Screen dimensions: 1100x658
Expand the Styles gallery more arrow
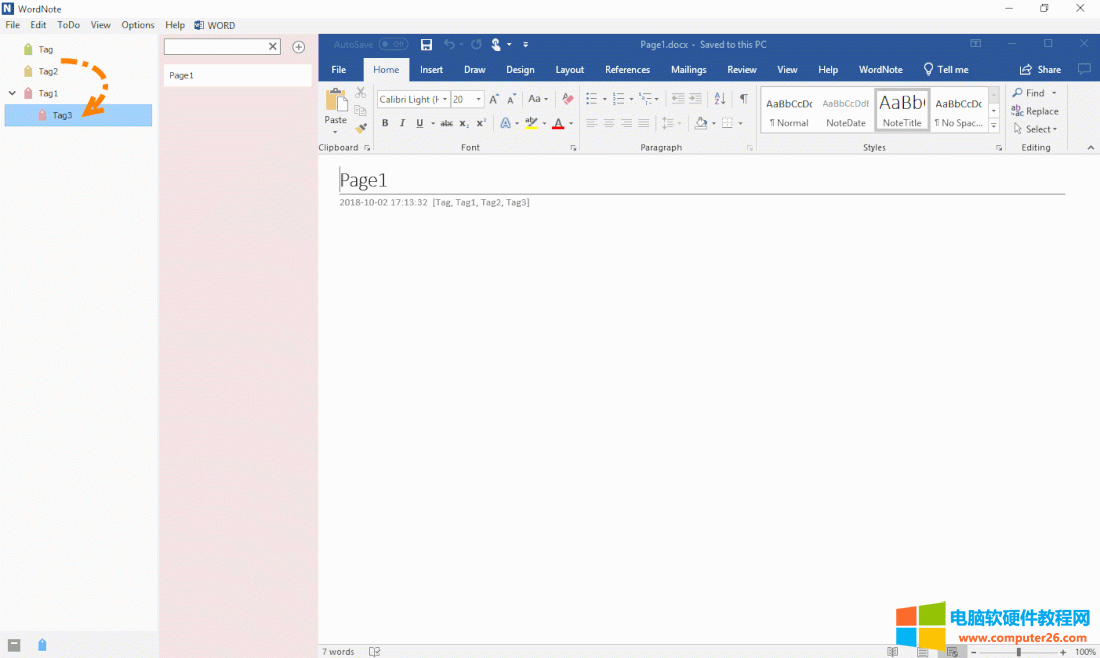pyautogui.click(x=993, y=126)
